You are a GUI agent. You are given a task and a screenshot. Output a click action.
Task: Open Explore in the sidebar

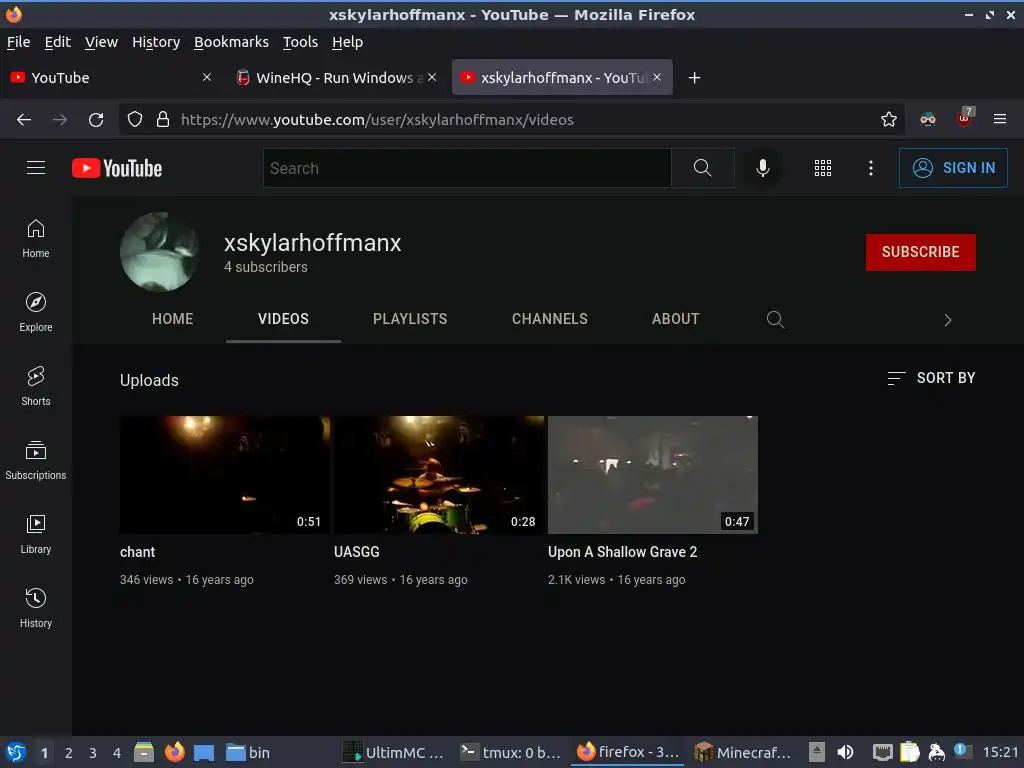(x=36, y=312)
